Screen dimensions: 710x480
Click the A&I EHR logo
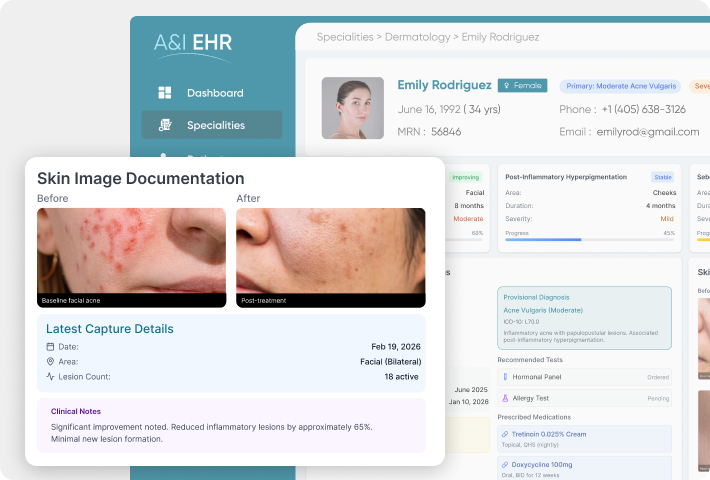tap(193, 46)
